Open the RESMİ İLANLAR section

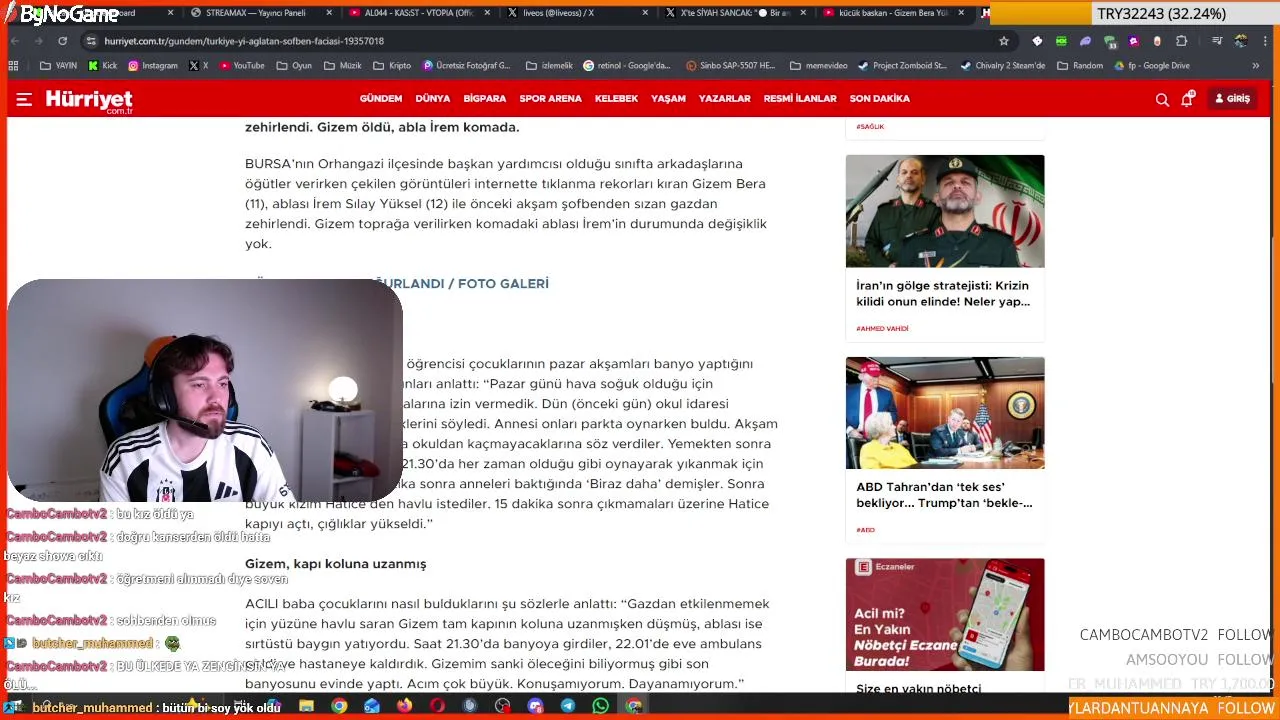pyautogui.click(x=800, y=99)
